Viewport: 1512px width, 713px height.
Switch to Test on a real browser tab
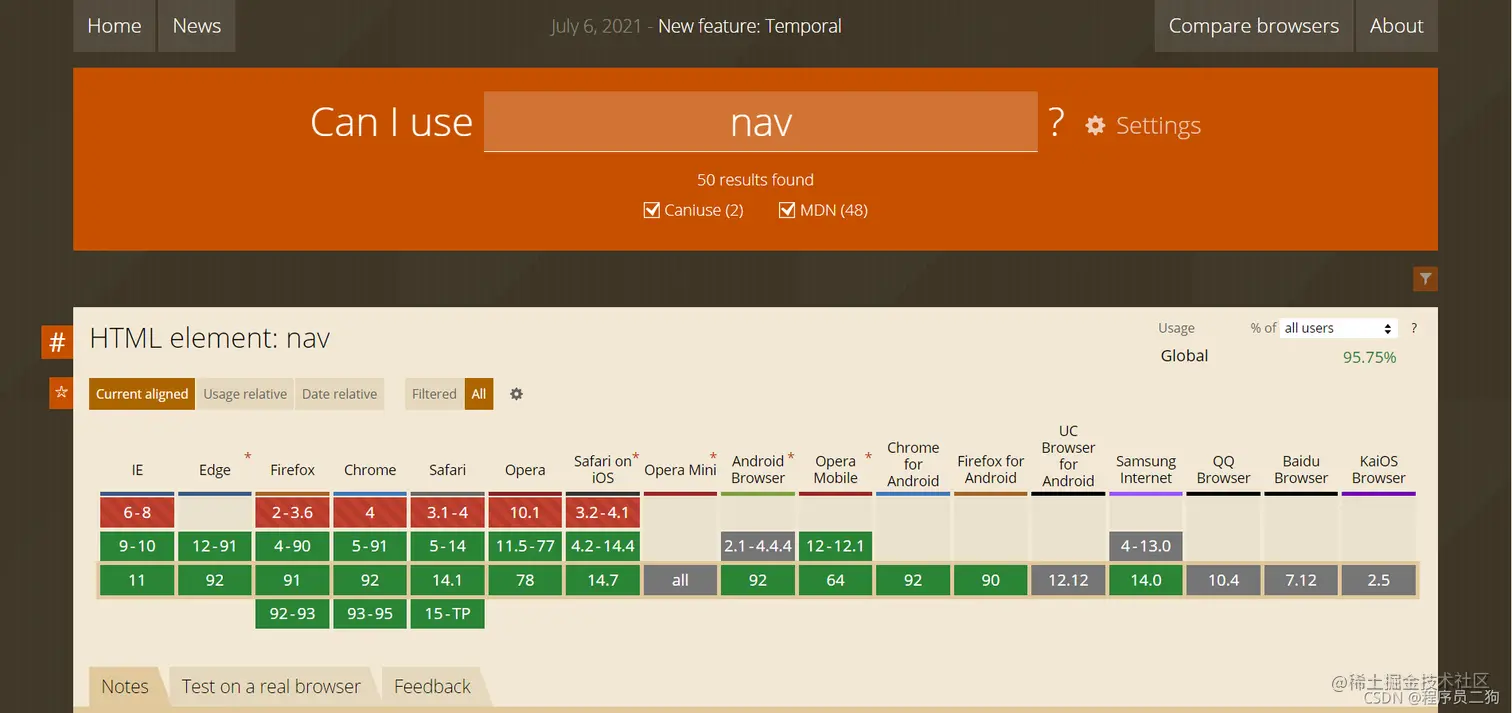(x=271, y=687)
